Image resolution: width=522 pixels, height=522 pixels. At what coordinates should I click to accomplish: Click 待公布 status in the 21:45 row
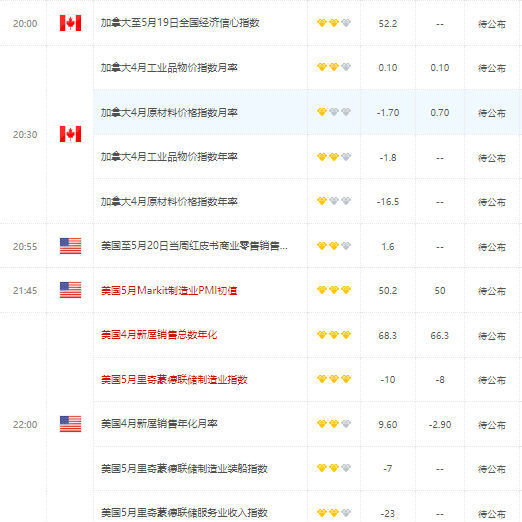492,291
